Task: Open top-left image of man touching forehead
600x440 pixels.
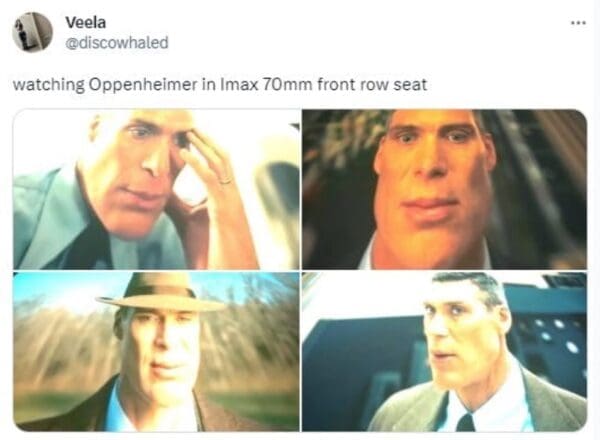Action: pos(157,189)
